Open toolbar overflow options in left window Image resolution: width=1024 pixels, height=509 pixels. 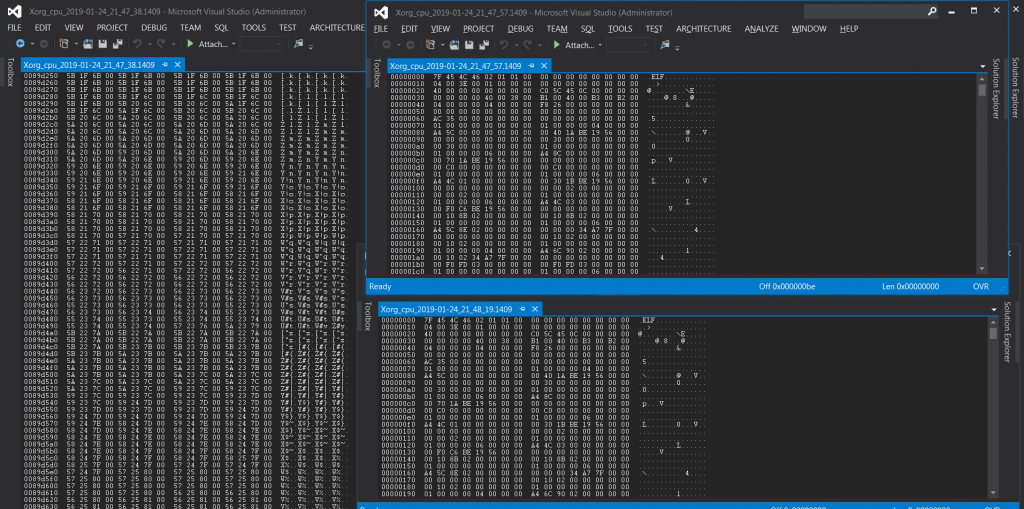(311, 46)
